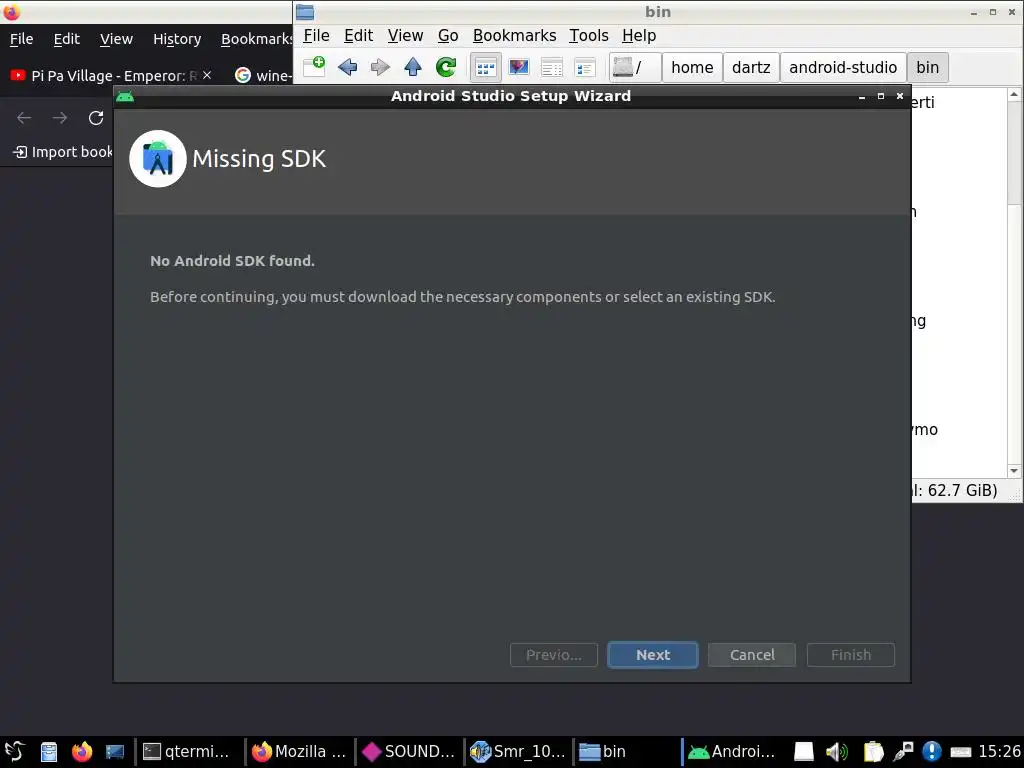This screenshot has width=1024, height=768.
Task: Open Firefox View menu
Action: [x=116, y=39]
